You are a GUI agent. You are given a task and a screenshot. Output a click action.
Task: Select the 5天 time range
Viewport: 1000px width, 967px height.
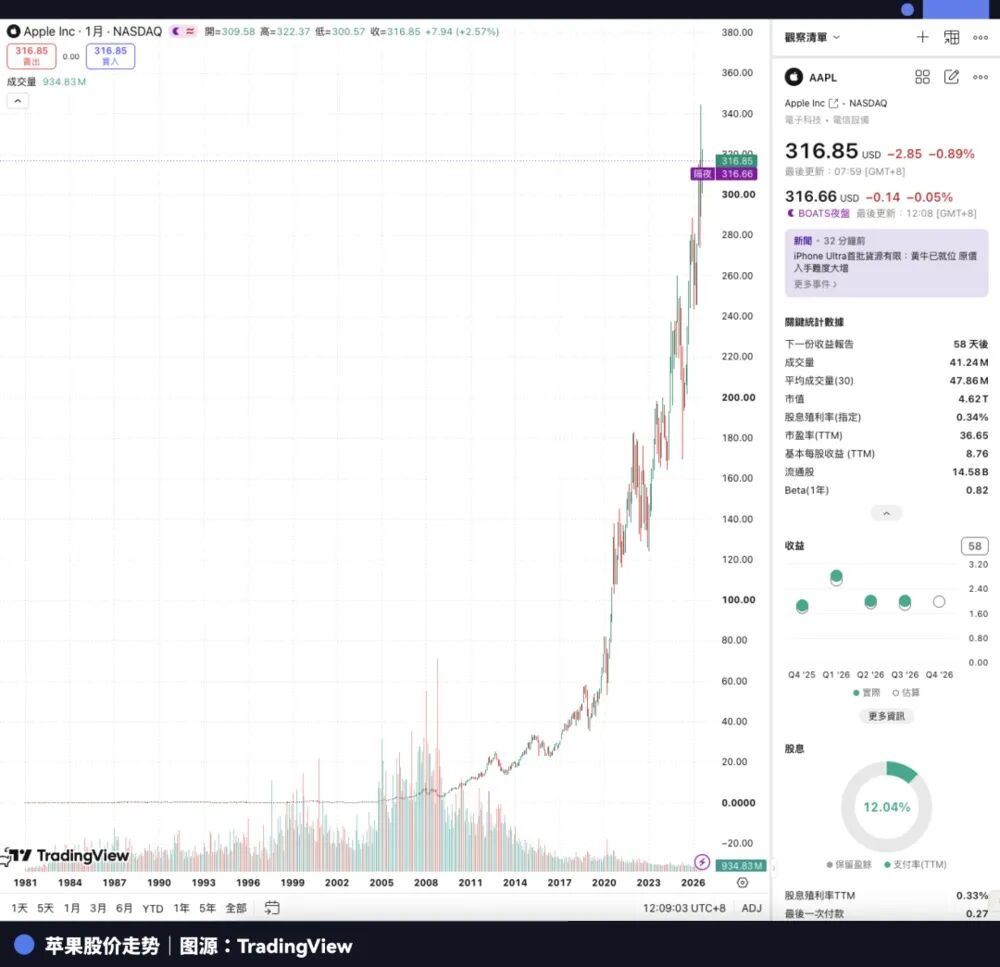(x=45, y=908)
